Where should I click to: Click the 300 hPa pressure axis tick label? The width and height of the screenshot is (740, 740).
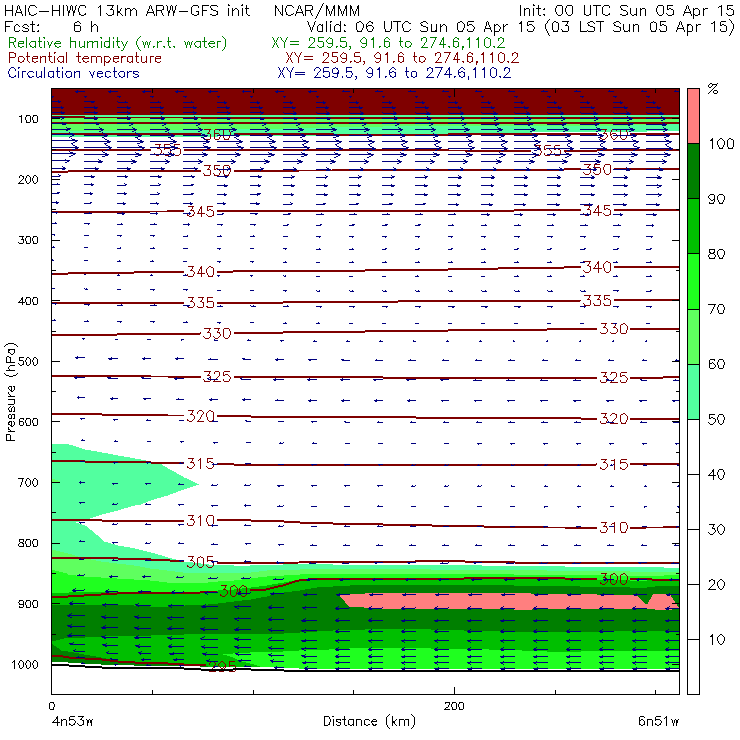28,240
